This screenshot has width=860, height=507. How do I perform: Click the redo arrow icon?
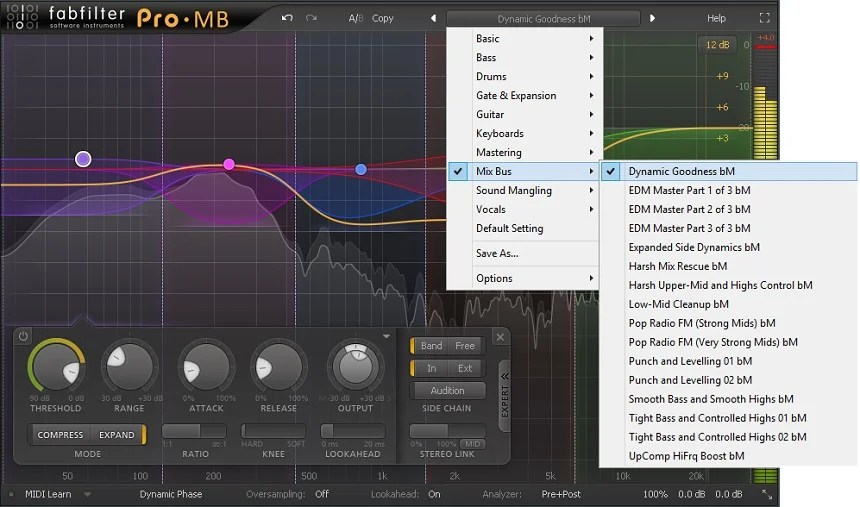click(x=312, y=18)
